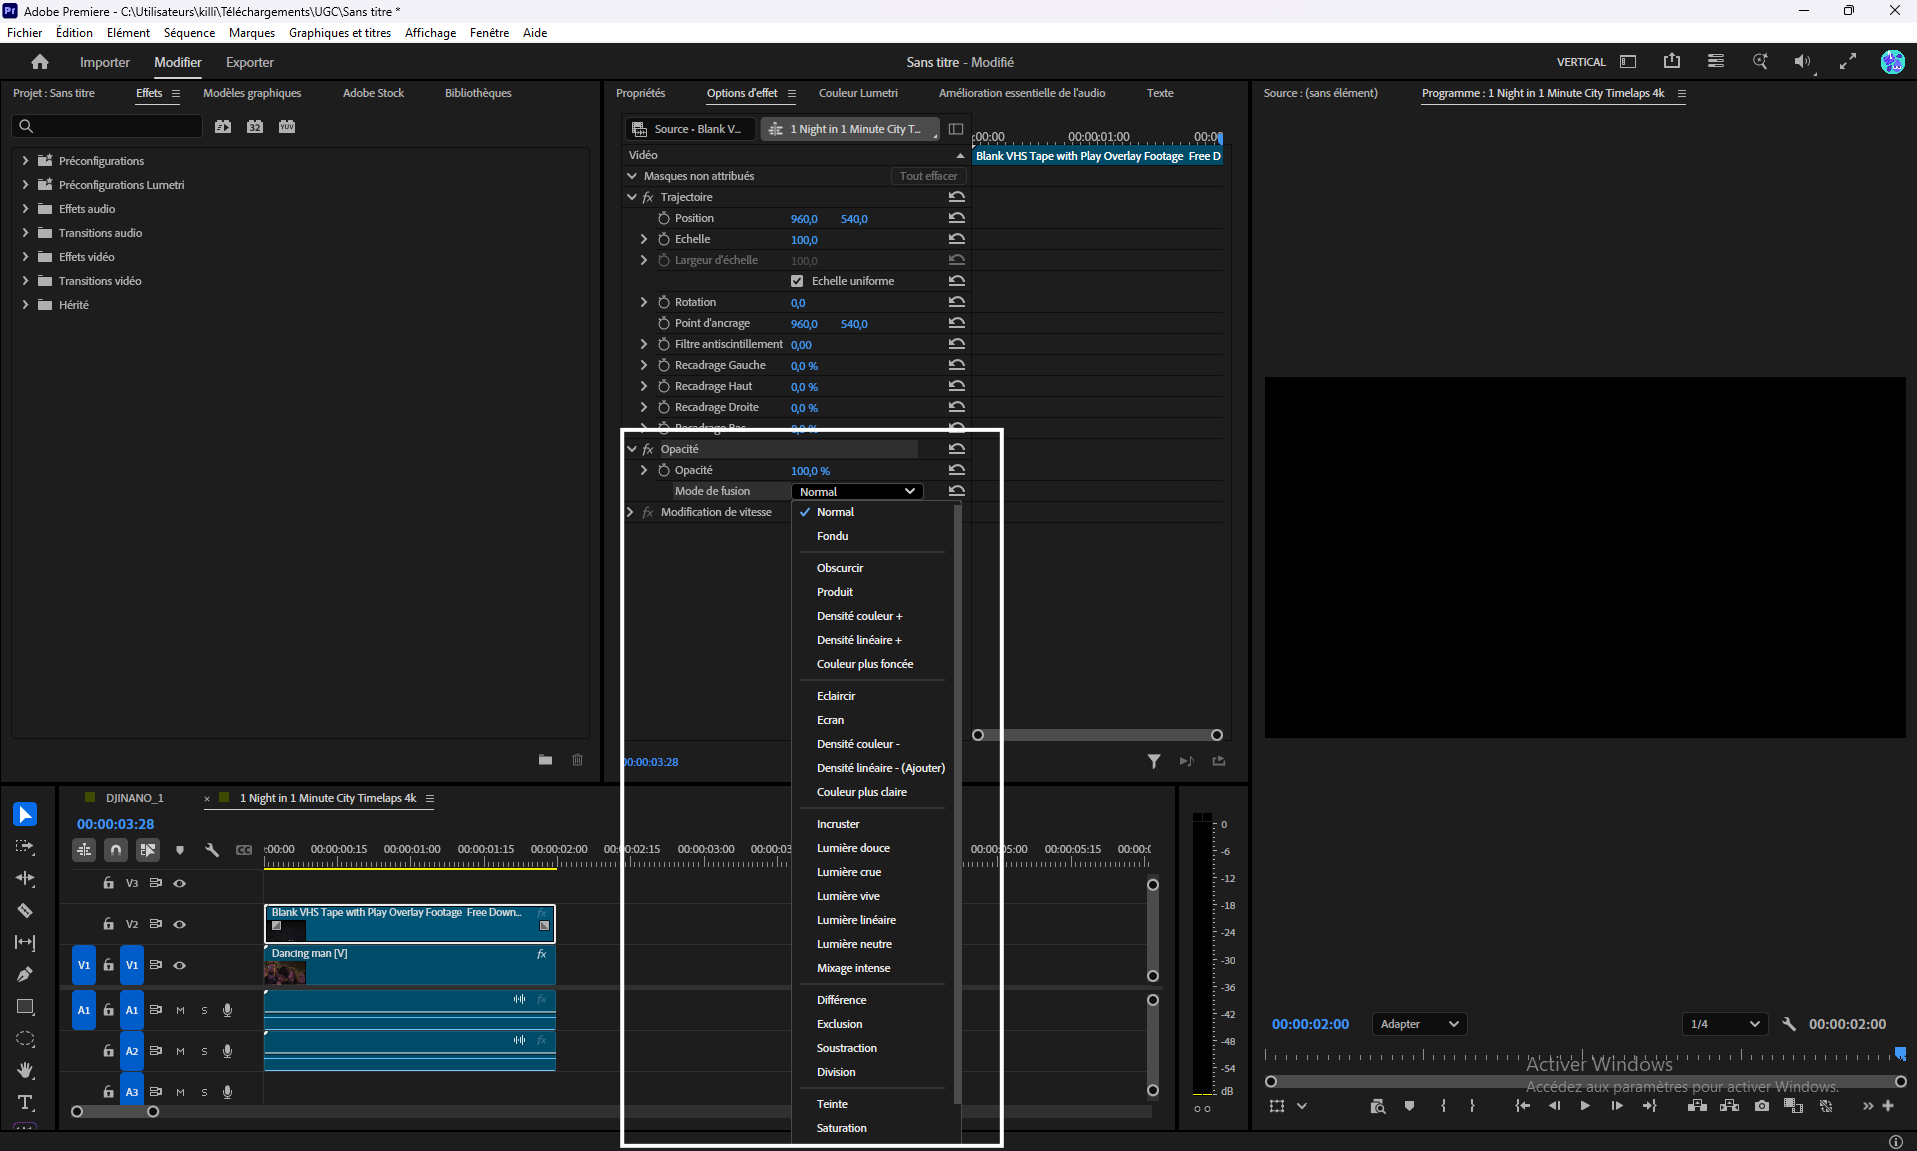Select the Hand tool
1917x1151 pixels.
25,1071
